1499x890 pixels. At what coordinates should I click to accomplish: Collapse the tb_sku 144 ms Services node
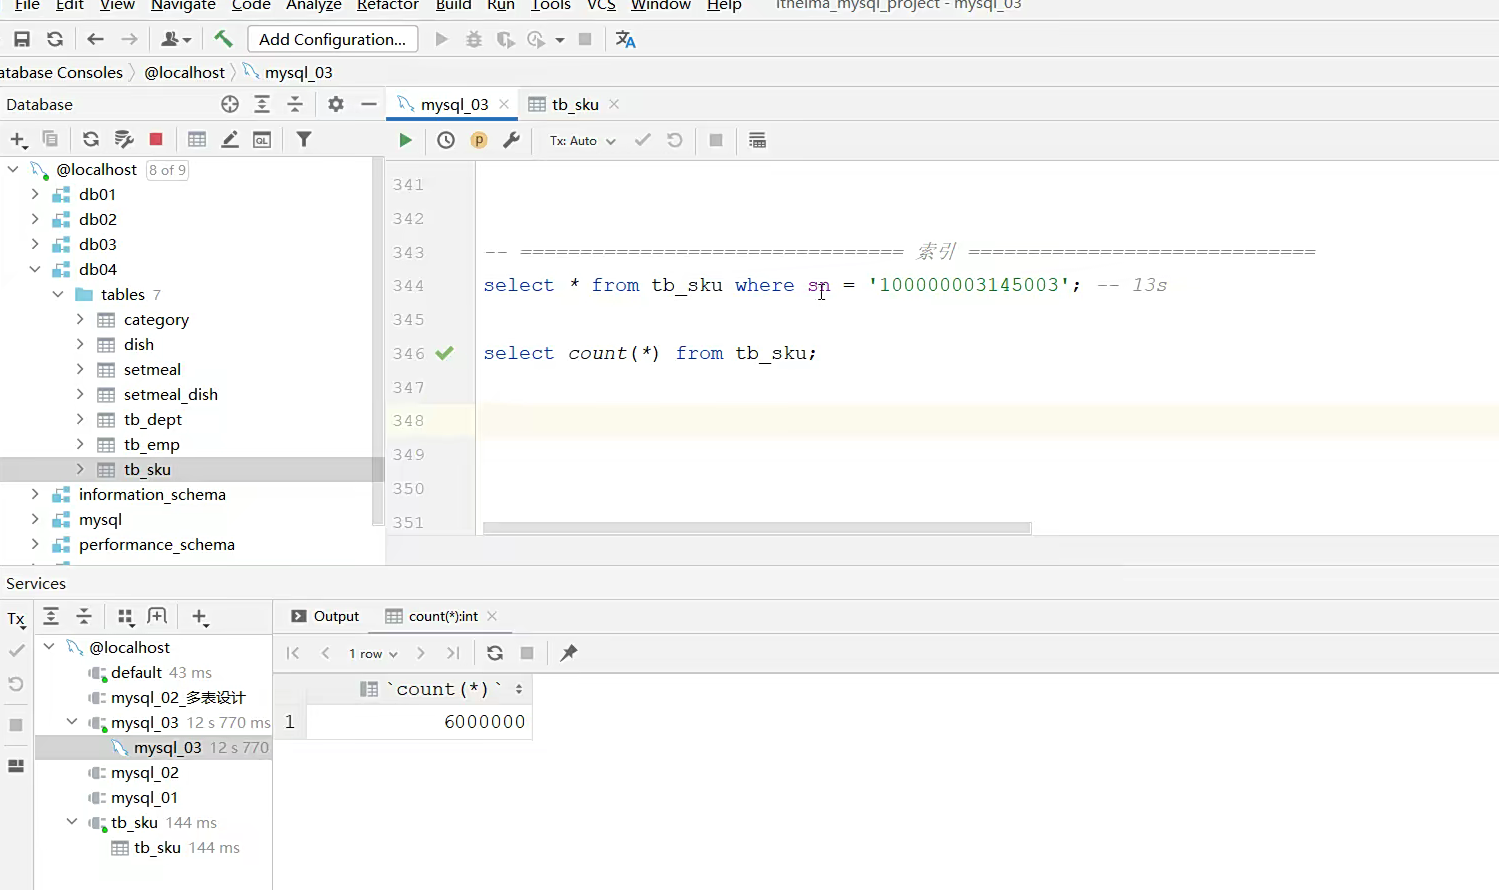pyautogui.click(x=72, y=822)
